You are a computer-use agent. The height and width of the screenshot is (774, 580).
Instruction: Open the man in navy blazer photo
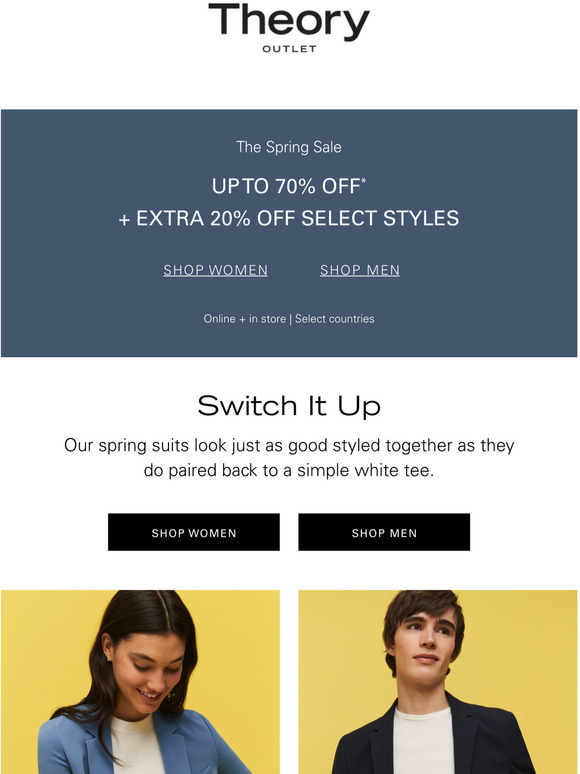438,682
